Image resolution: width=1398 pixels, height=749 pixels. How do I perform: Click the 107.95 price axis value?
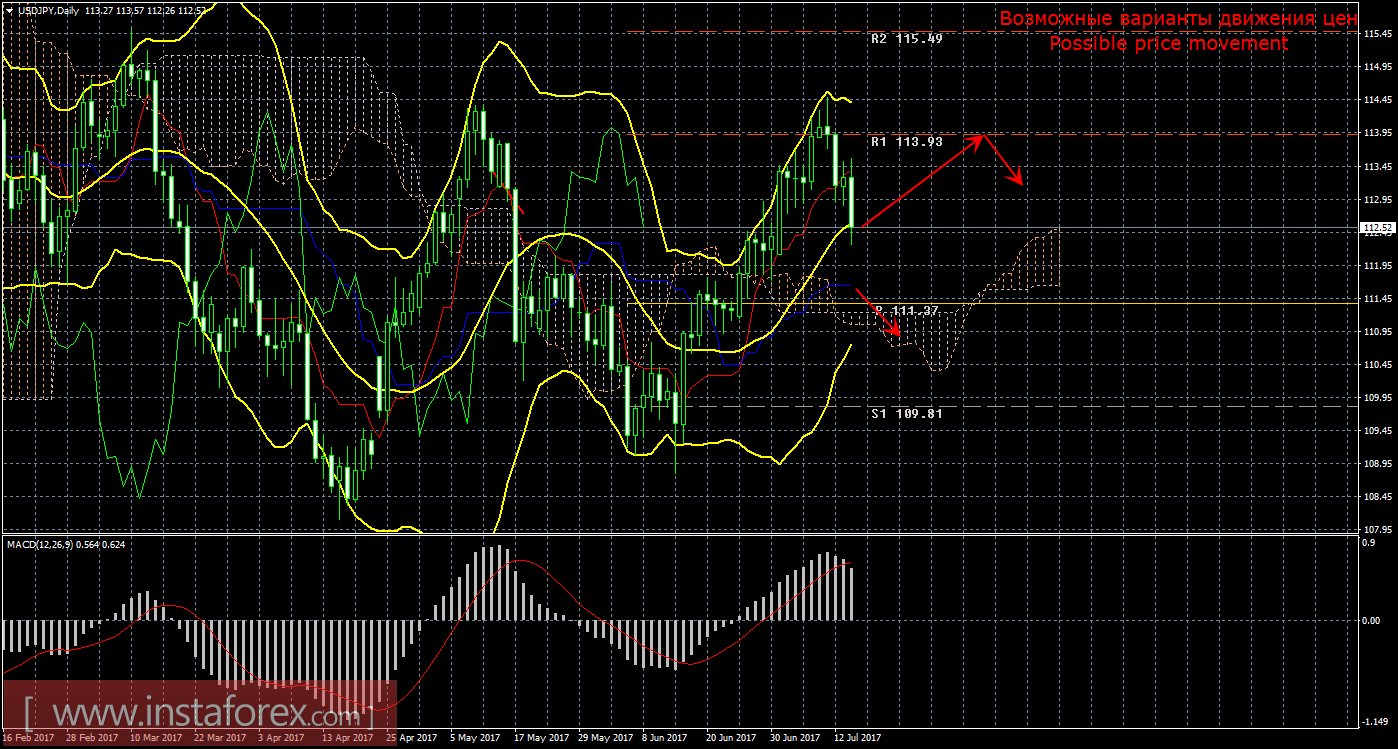(x=1377, y=529)
